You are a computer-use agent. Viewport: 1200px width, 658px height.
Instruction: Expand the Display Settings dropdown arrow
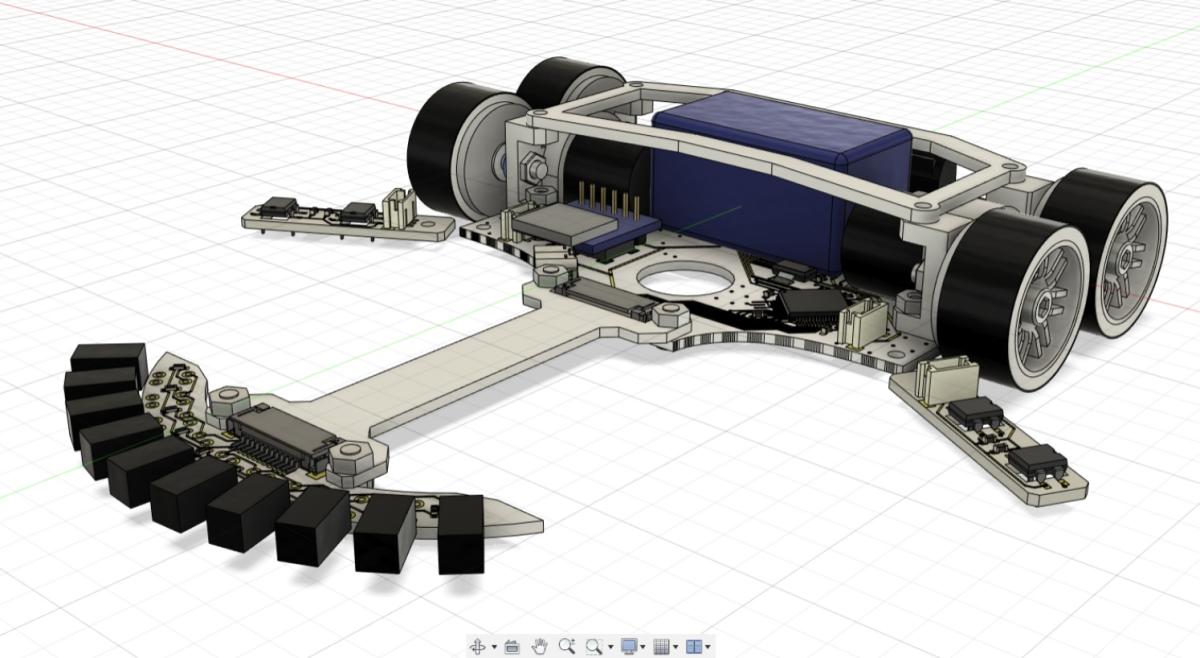tap(644, 647)
